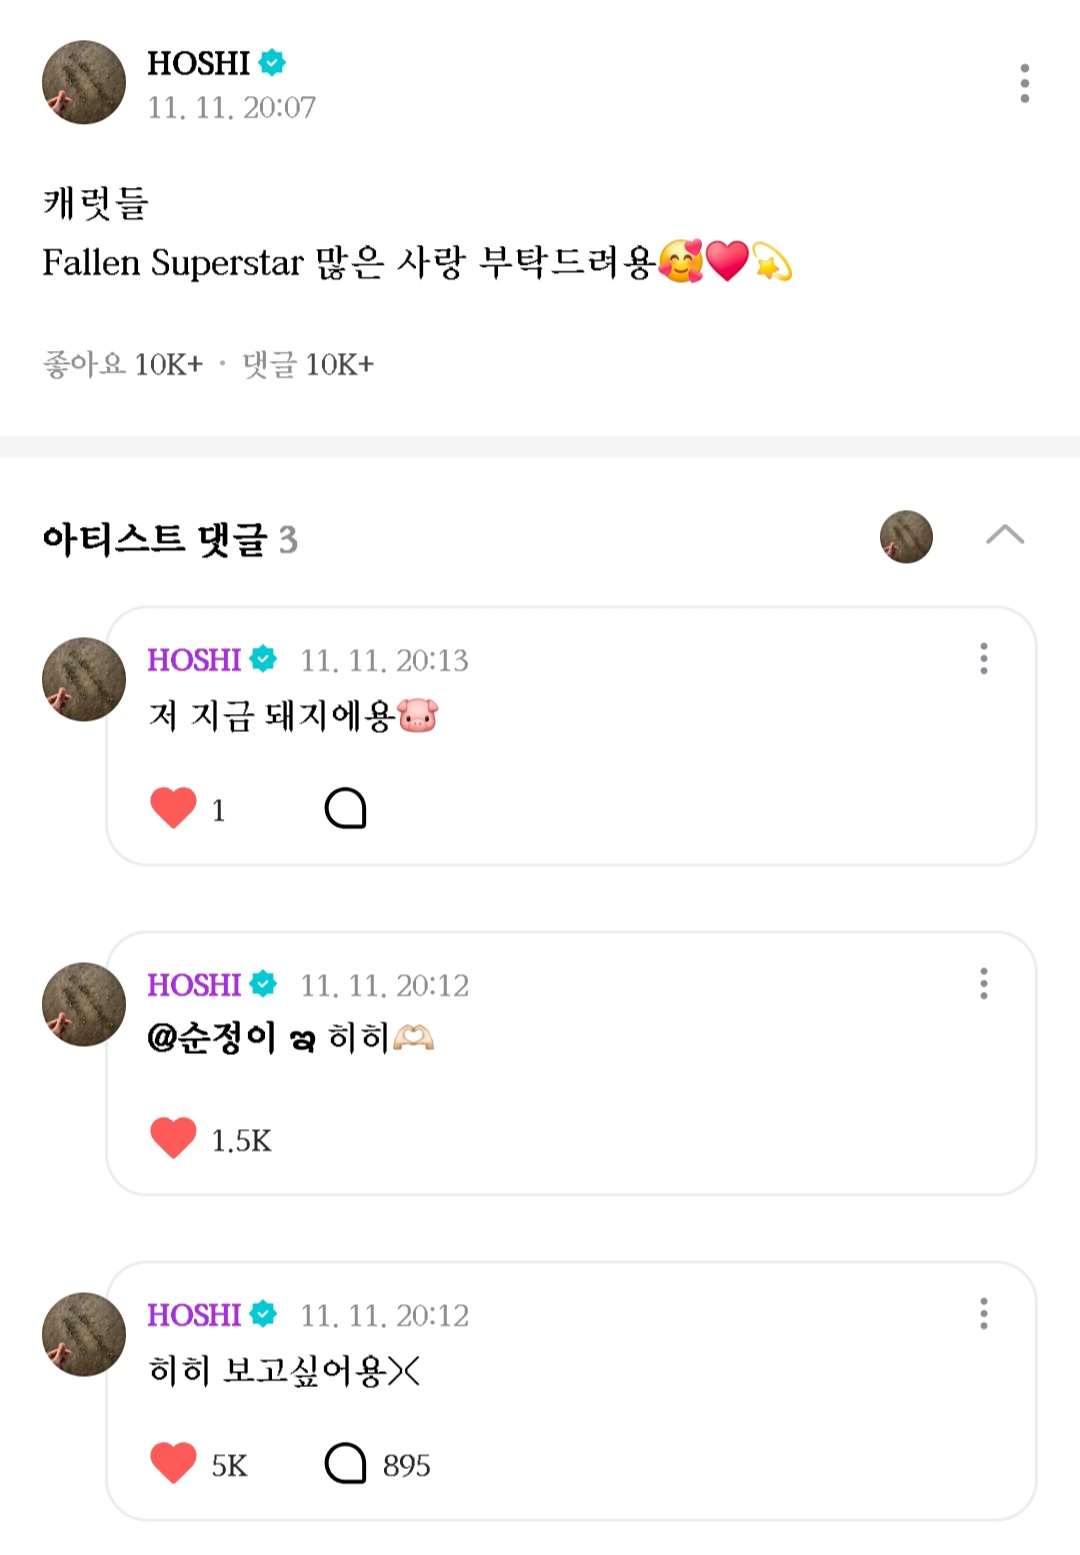
Task: Open the 895 replies bubble icon
Action: (346, 1463)
